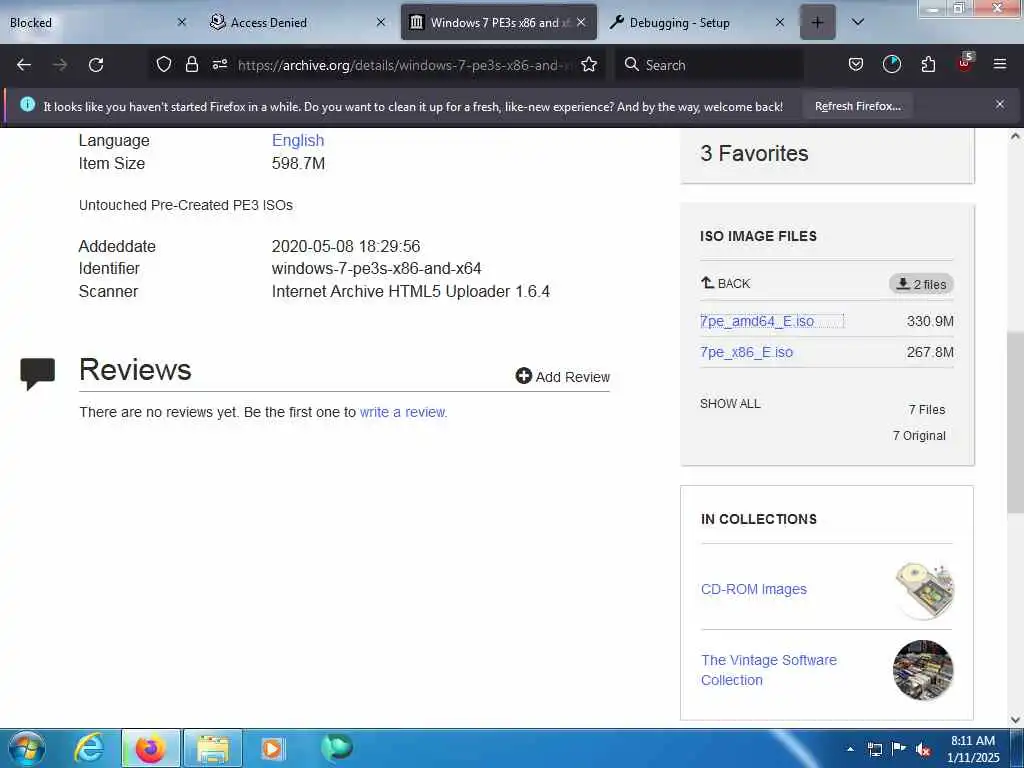
Task: Open Action Center flag icon
Action: 899,749
